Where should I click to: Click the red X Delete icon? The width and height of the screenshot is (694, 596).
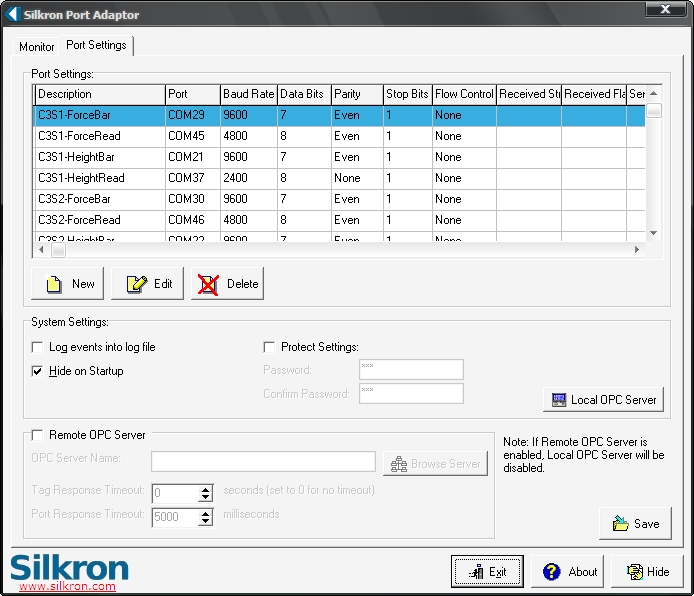[x=208, y=284]
